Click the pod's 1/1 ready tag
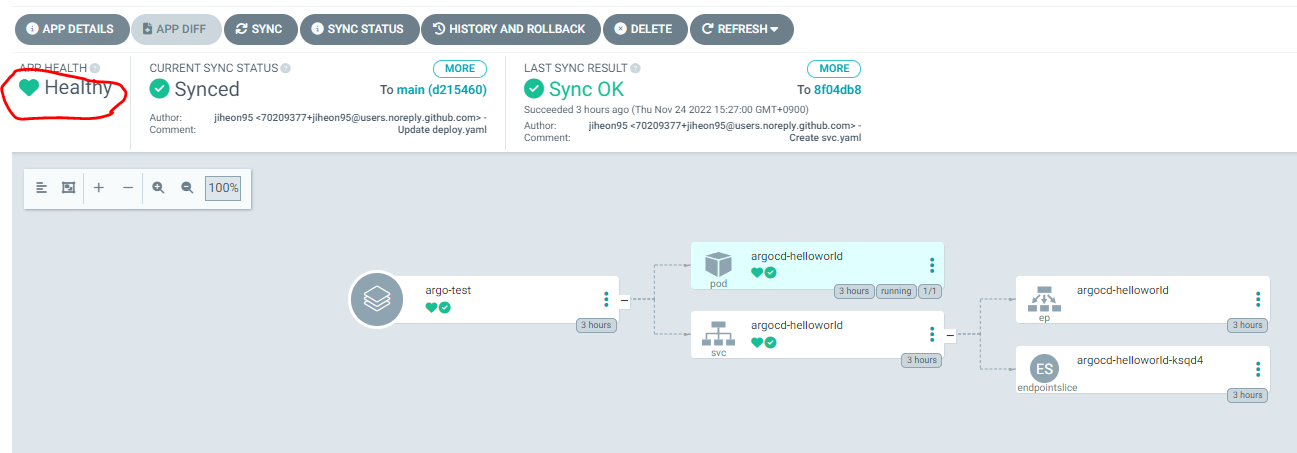 pos(930,291)
